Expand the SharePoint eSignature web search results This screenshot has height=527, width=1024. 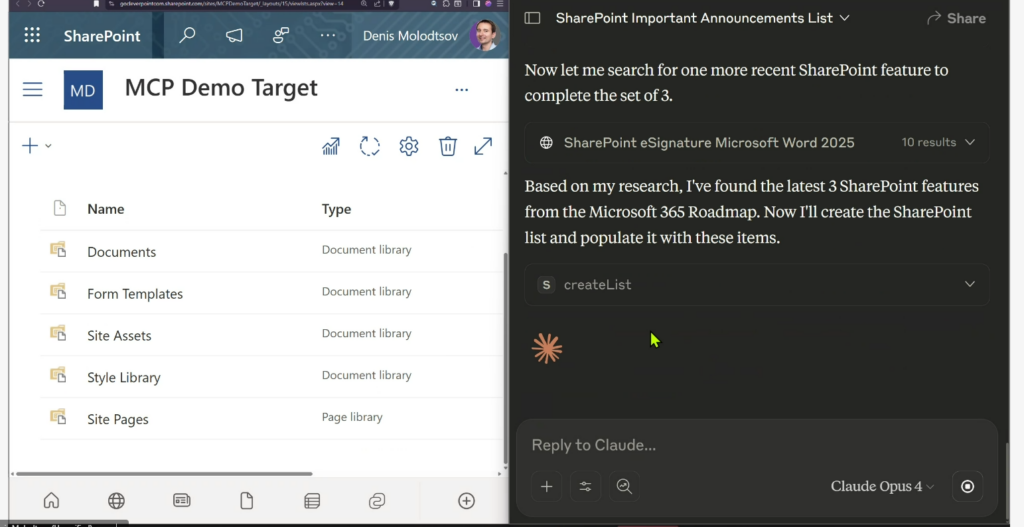[757, 142]
